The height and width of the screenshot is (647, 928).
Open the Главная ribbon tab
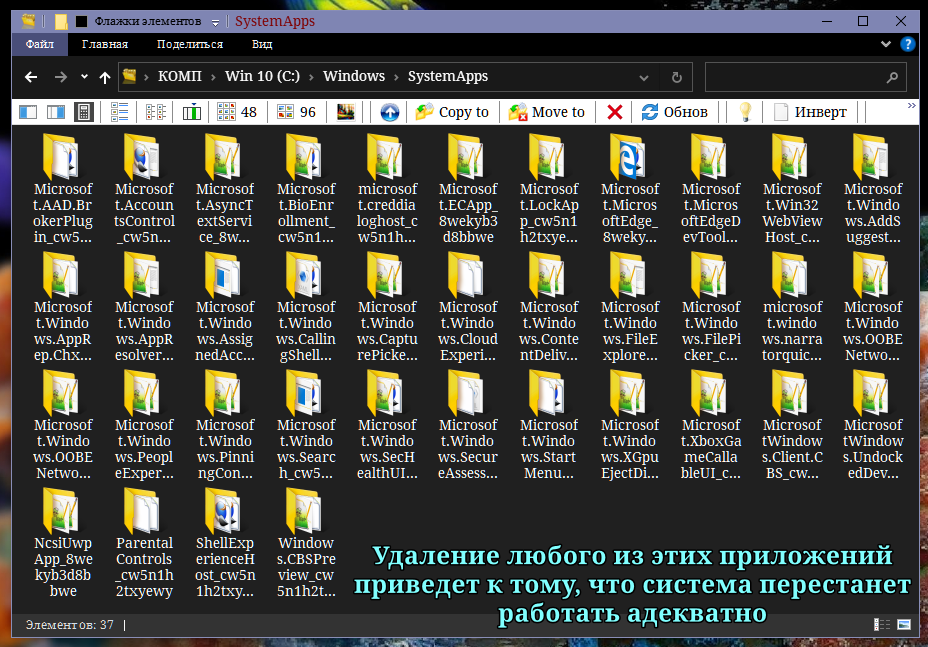[105, 44]
